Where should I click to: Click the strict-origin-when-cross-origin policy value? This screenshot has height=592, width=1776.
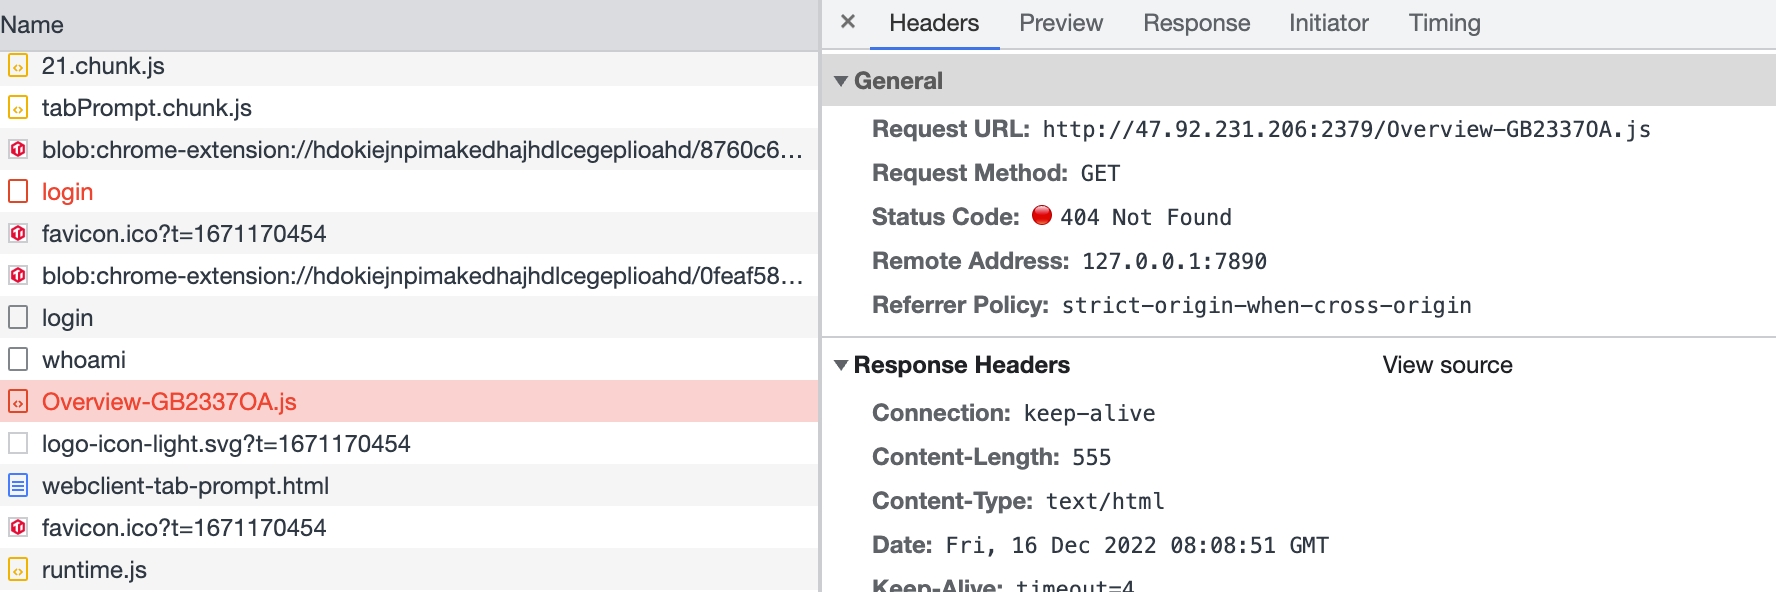click(1266, 306)
